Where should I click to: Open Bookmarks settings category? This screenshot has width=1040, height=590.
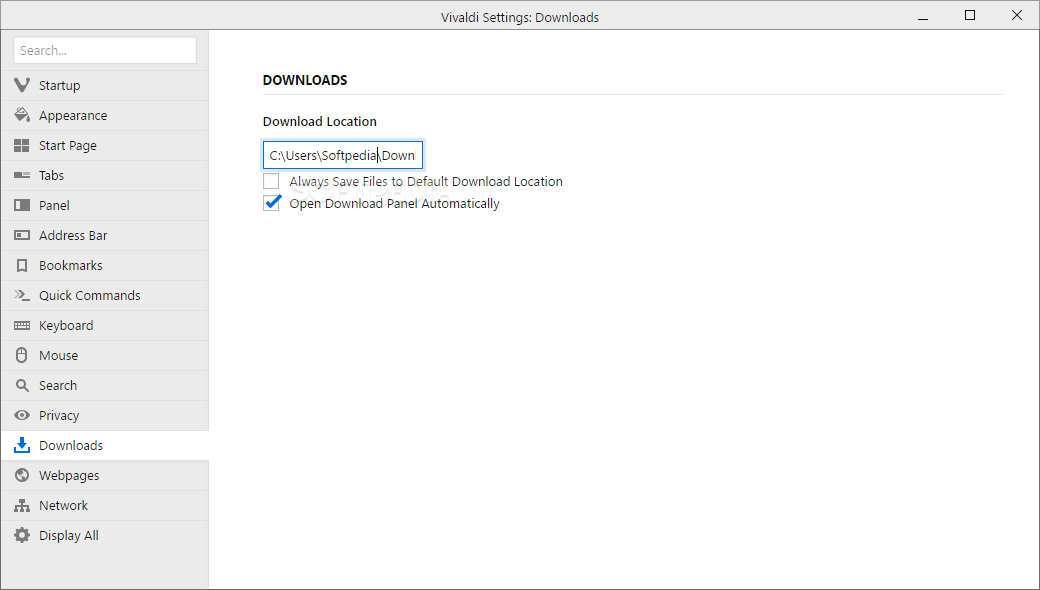point(105,265)
